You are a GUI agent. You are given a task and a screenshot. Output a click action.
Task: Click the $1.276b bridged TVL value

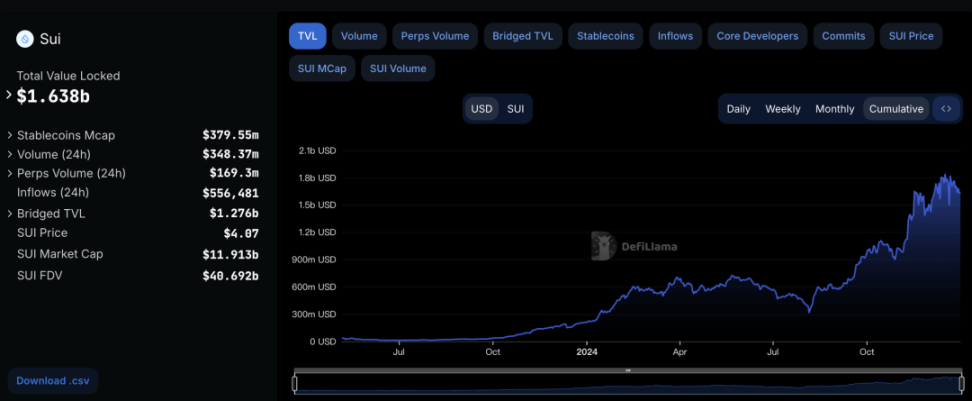point(234,214)
